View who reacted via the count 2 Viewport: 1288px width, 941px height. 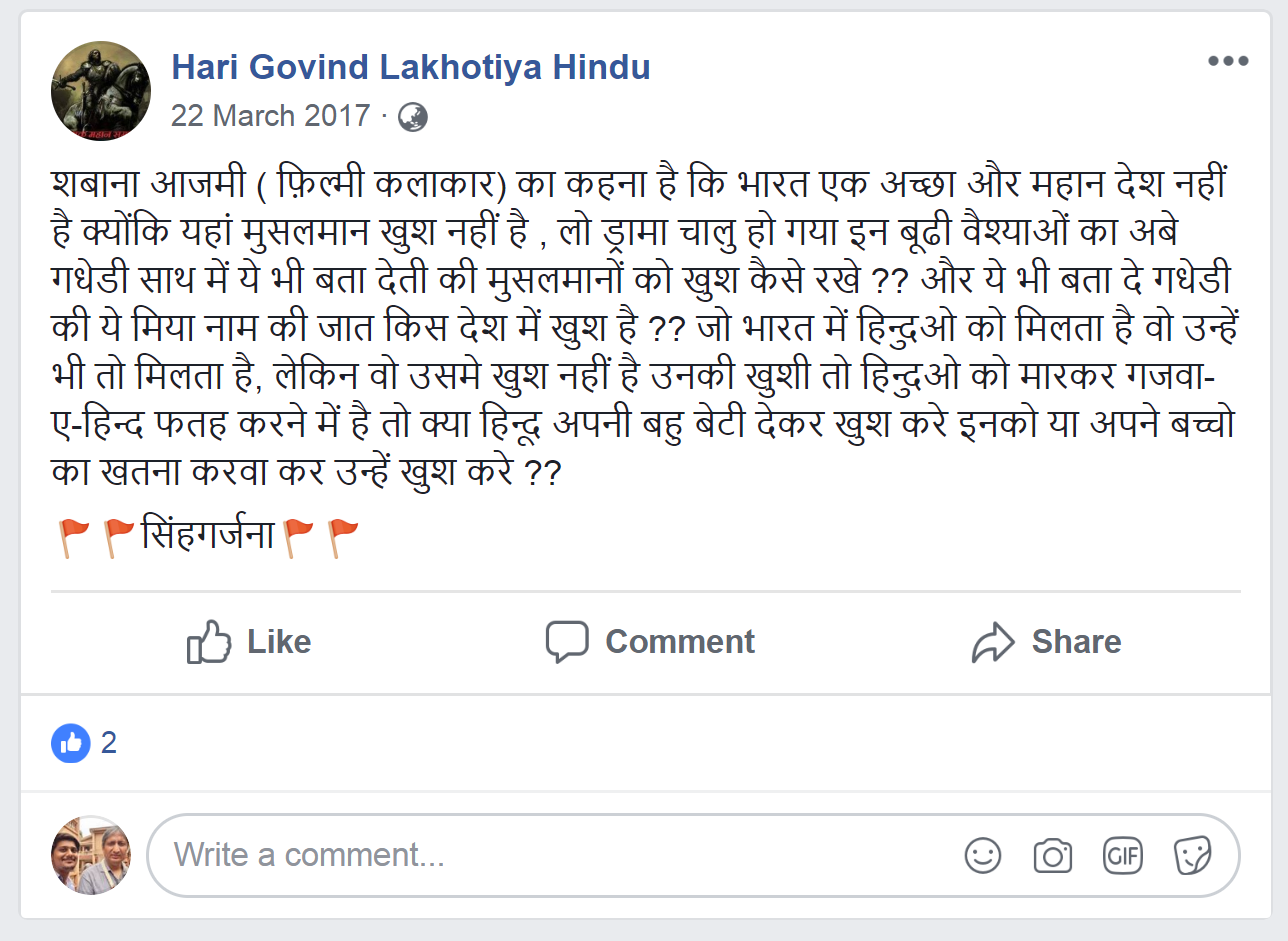(x=109, y=743)
